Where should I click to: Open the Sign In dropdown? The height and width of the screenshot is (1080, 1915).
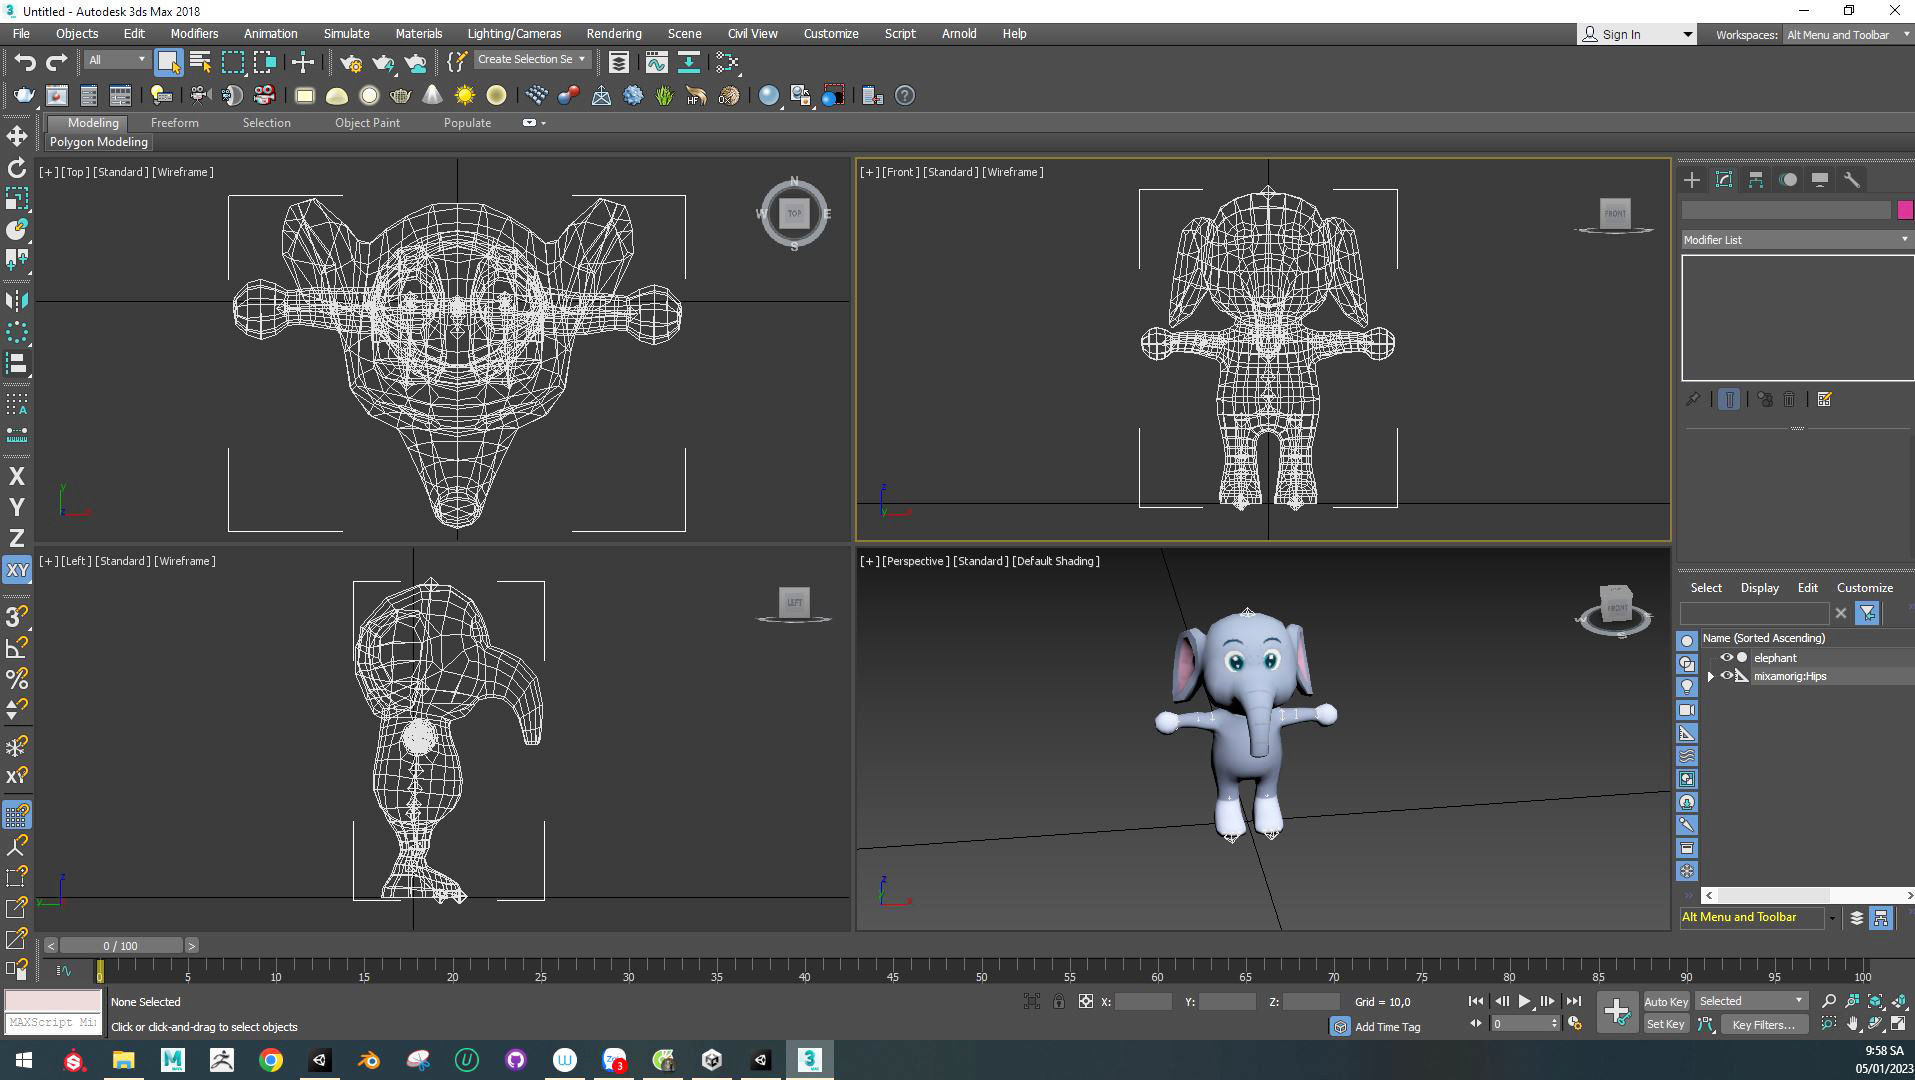pos(1637,35)
